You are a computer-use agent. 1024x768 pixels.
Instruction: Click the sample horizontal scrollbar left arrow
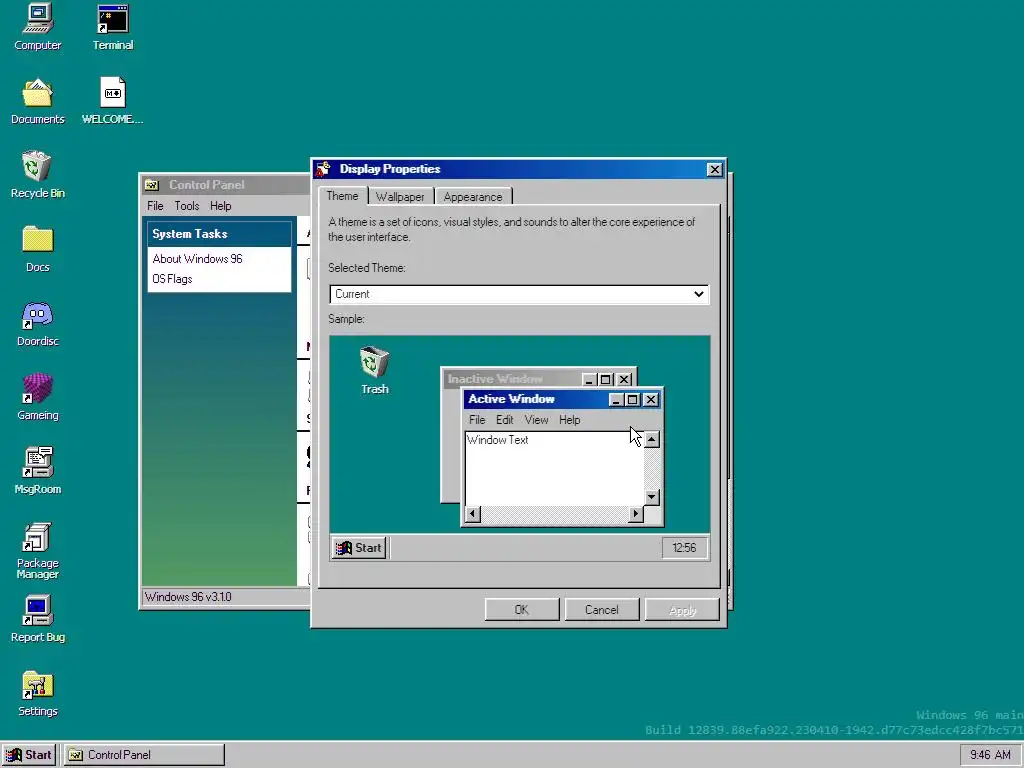coord(473,515)
